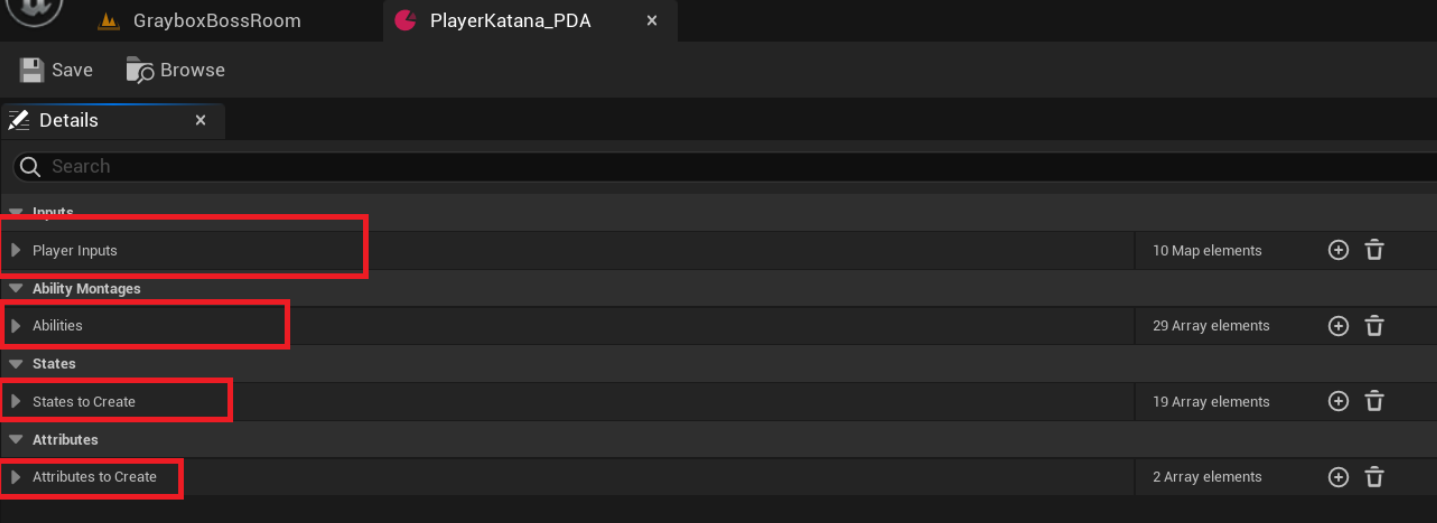
Task: Save the current data asset
Action: coord(57,70)
